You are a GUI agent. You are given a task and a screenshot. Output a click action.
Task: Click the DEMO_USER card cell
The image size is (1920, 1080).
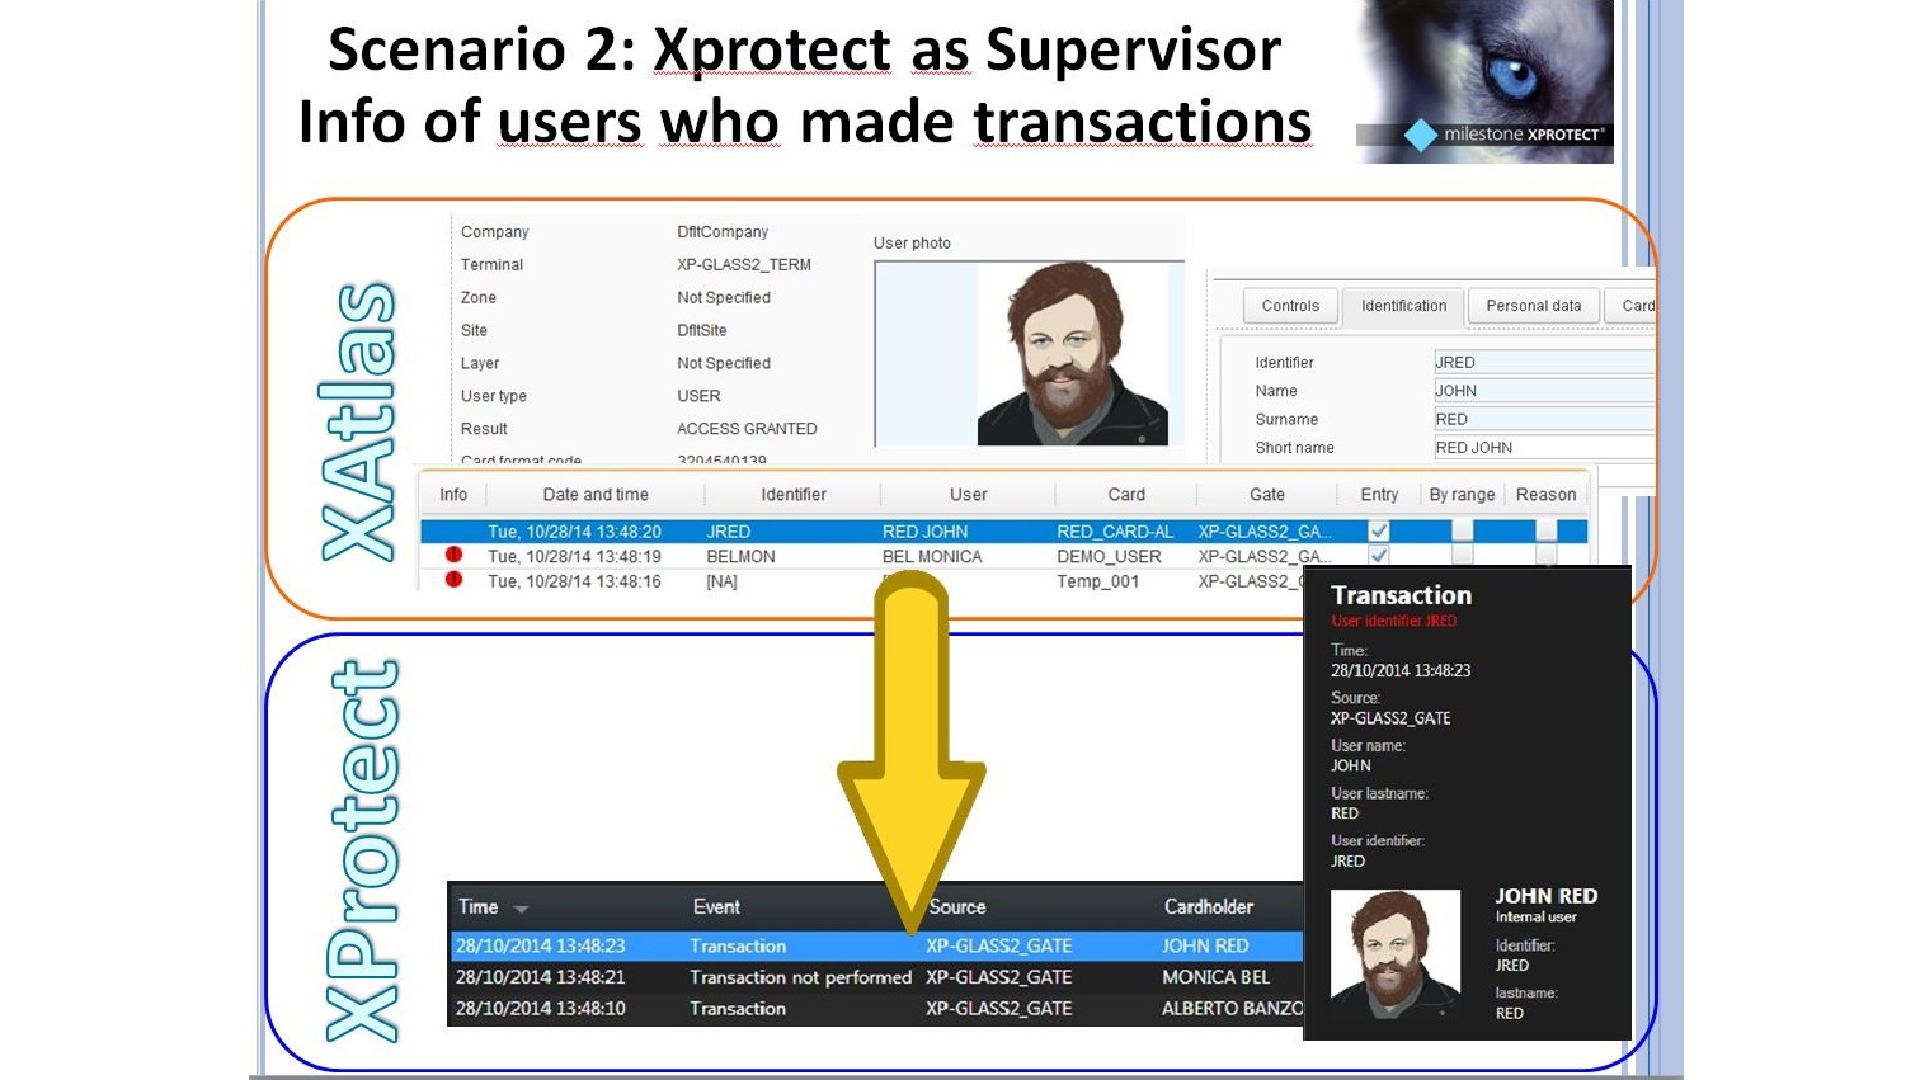click(x=1109, y=556)
